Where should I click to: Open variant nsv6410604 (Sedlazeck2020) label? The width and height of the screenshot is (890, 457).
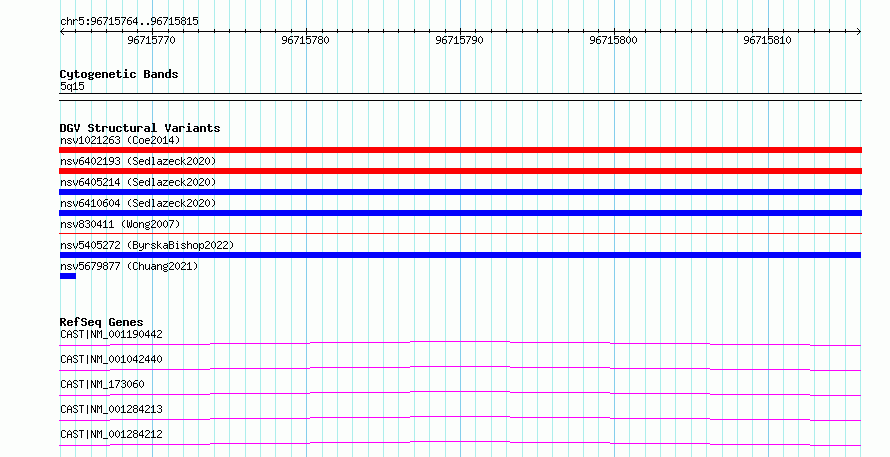(x=138, y=203)
